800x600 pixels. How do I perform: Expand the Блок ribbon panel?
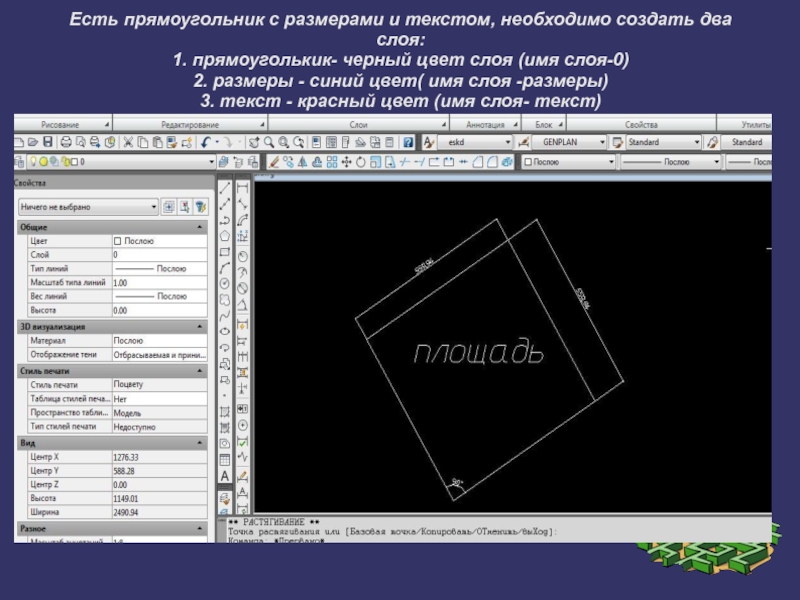coord(561,124)
